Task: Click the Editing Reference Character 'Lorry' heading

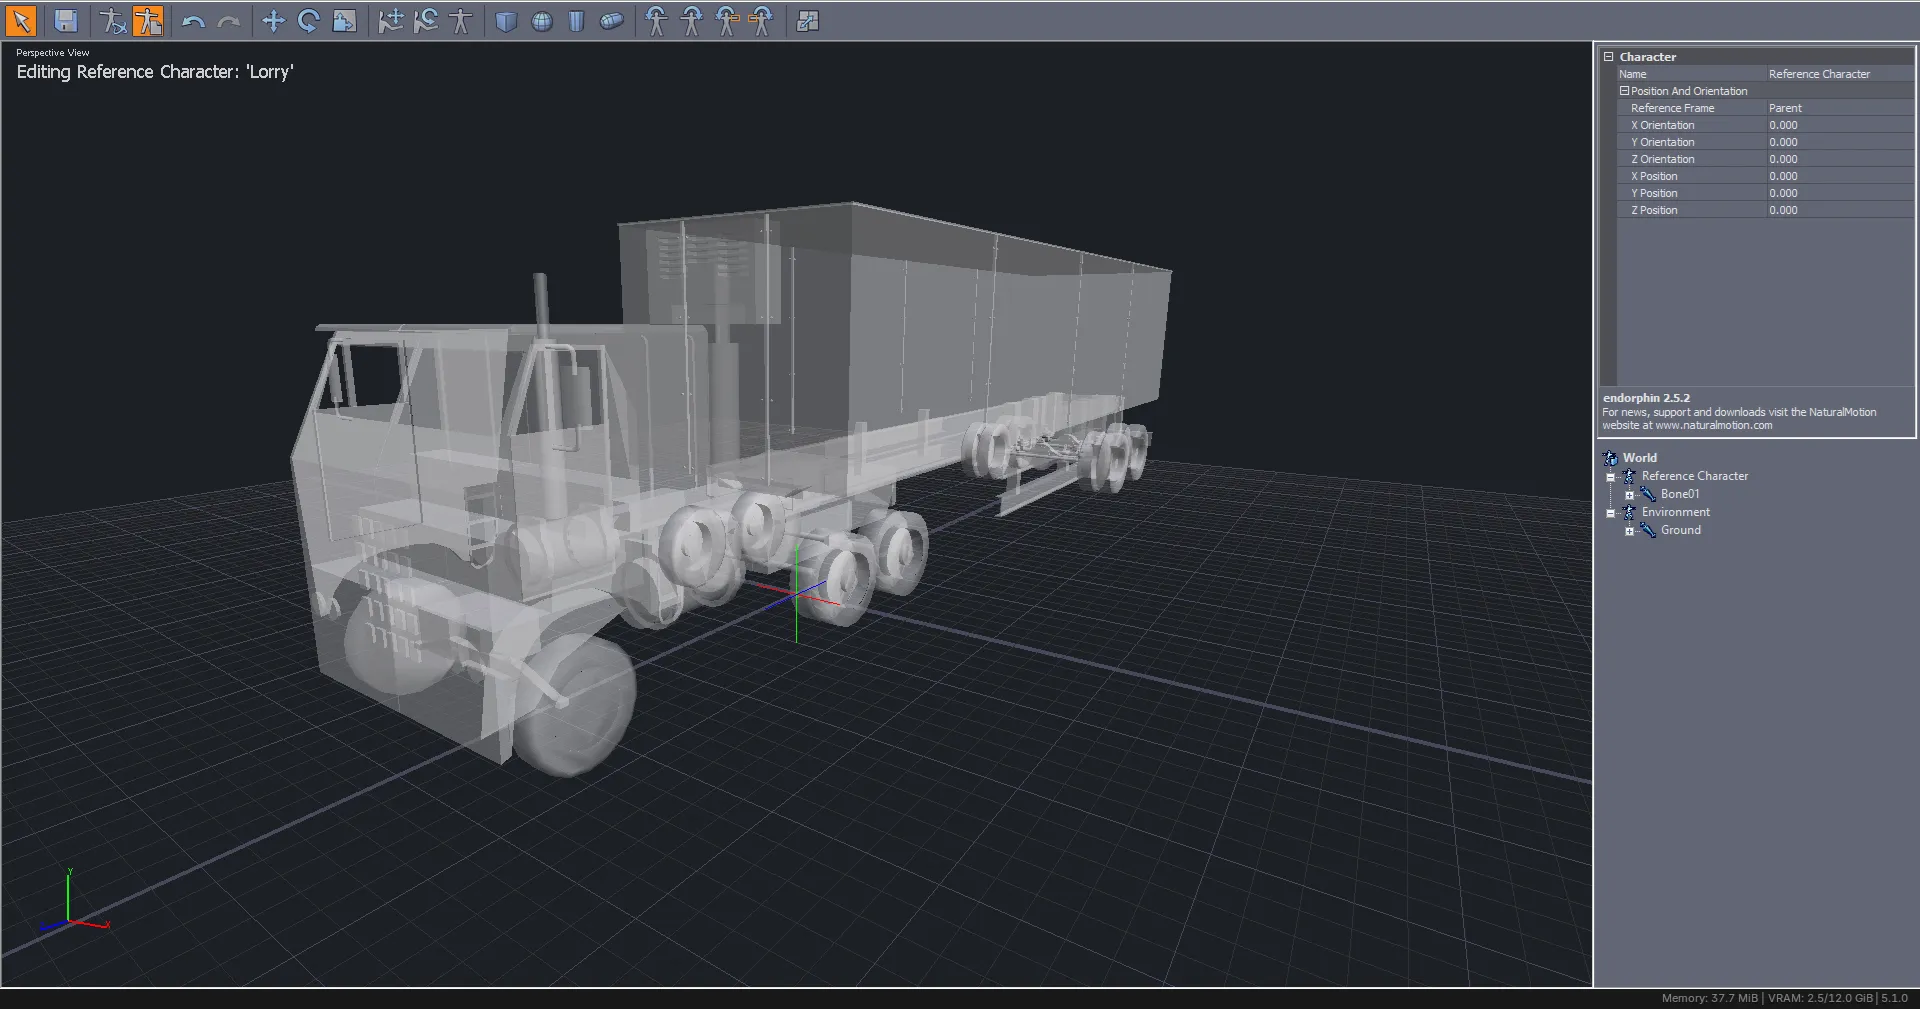Action: coord(155,72)
